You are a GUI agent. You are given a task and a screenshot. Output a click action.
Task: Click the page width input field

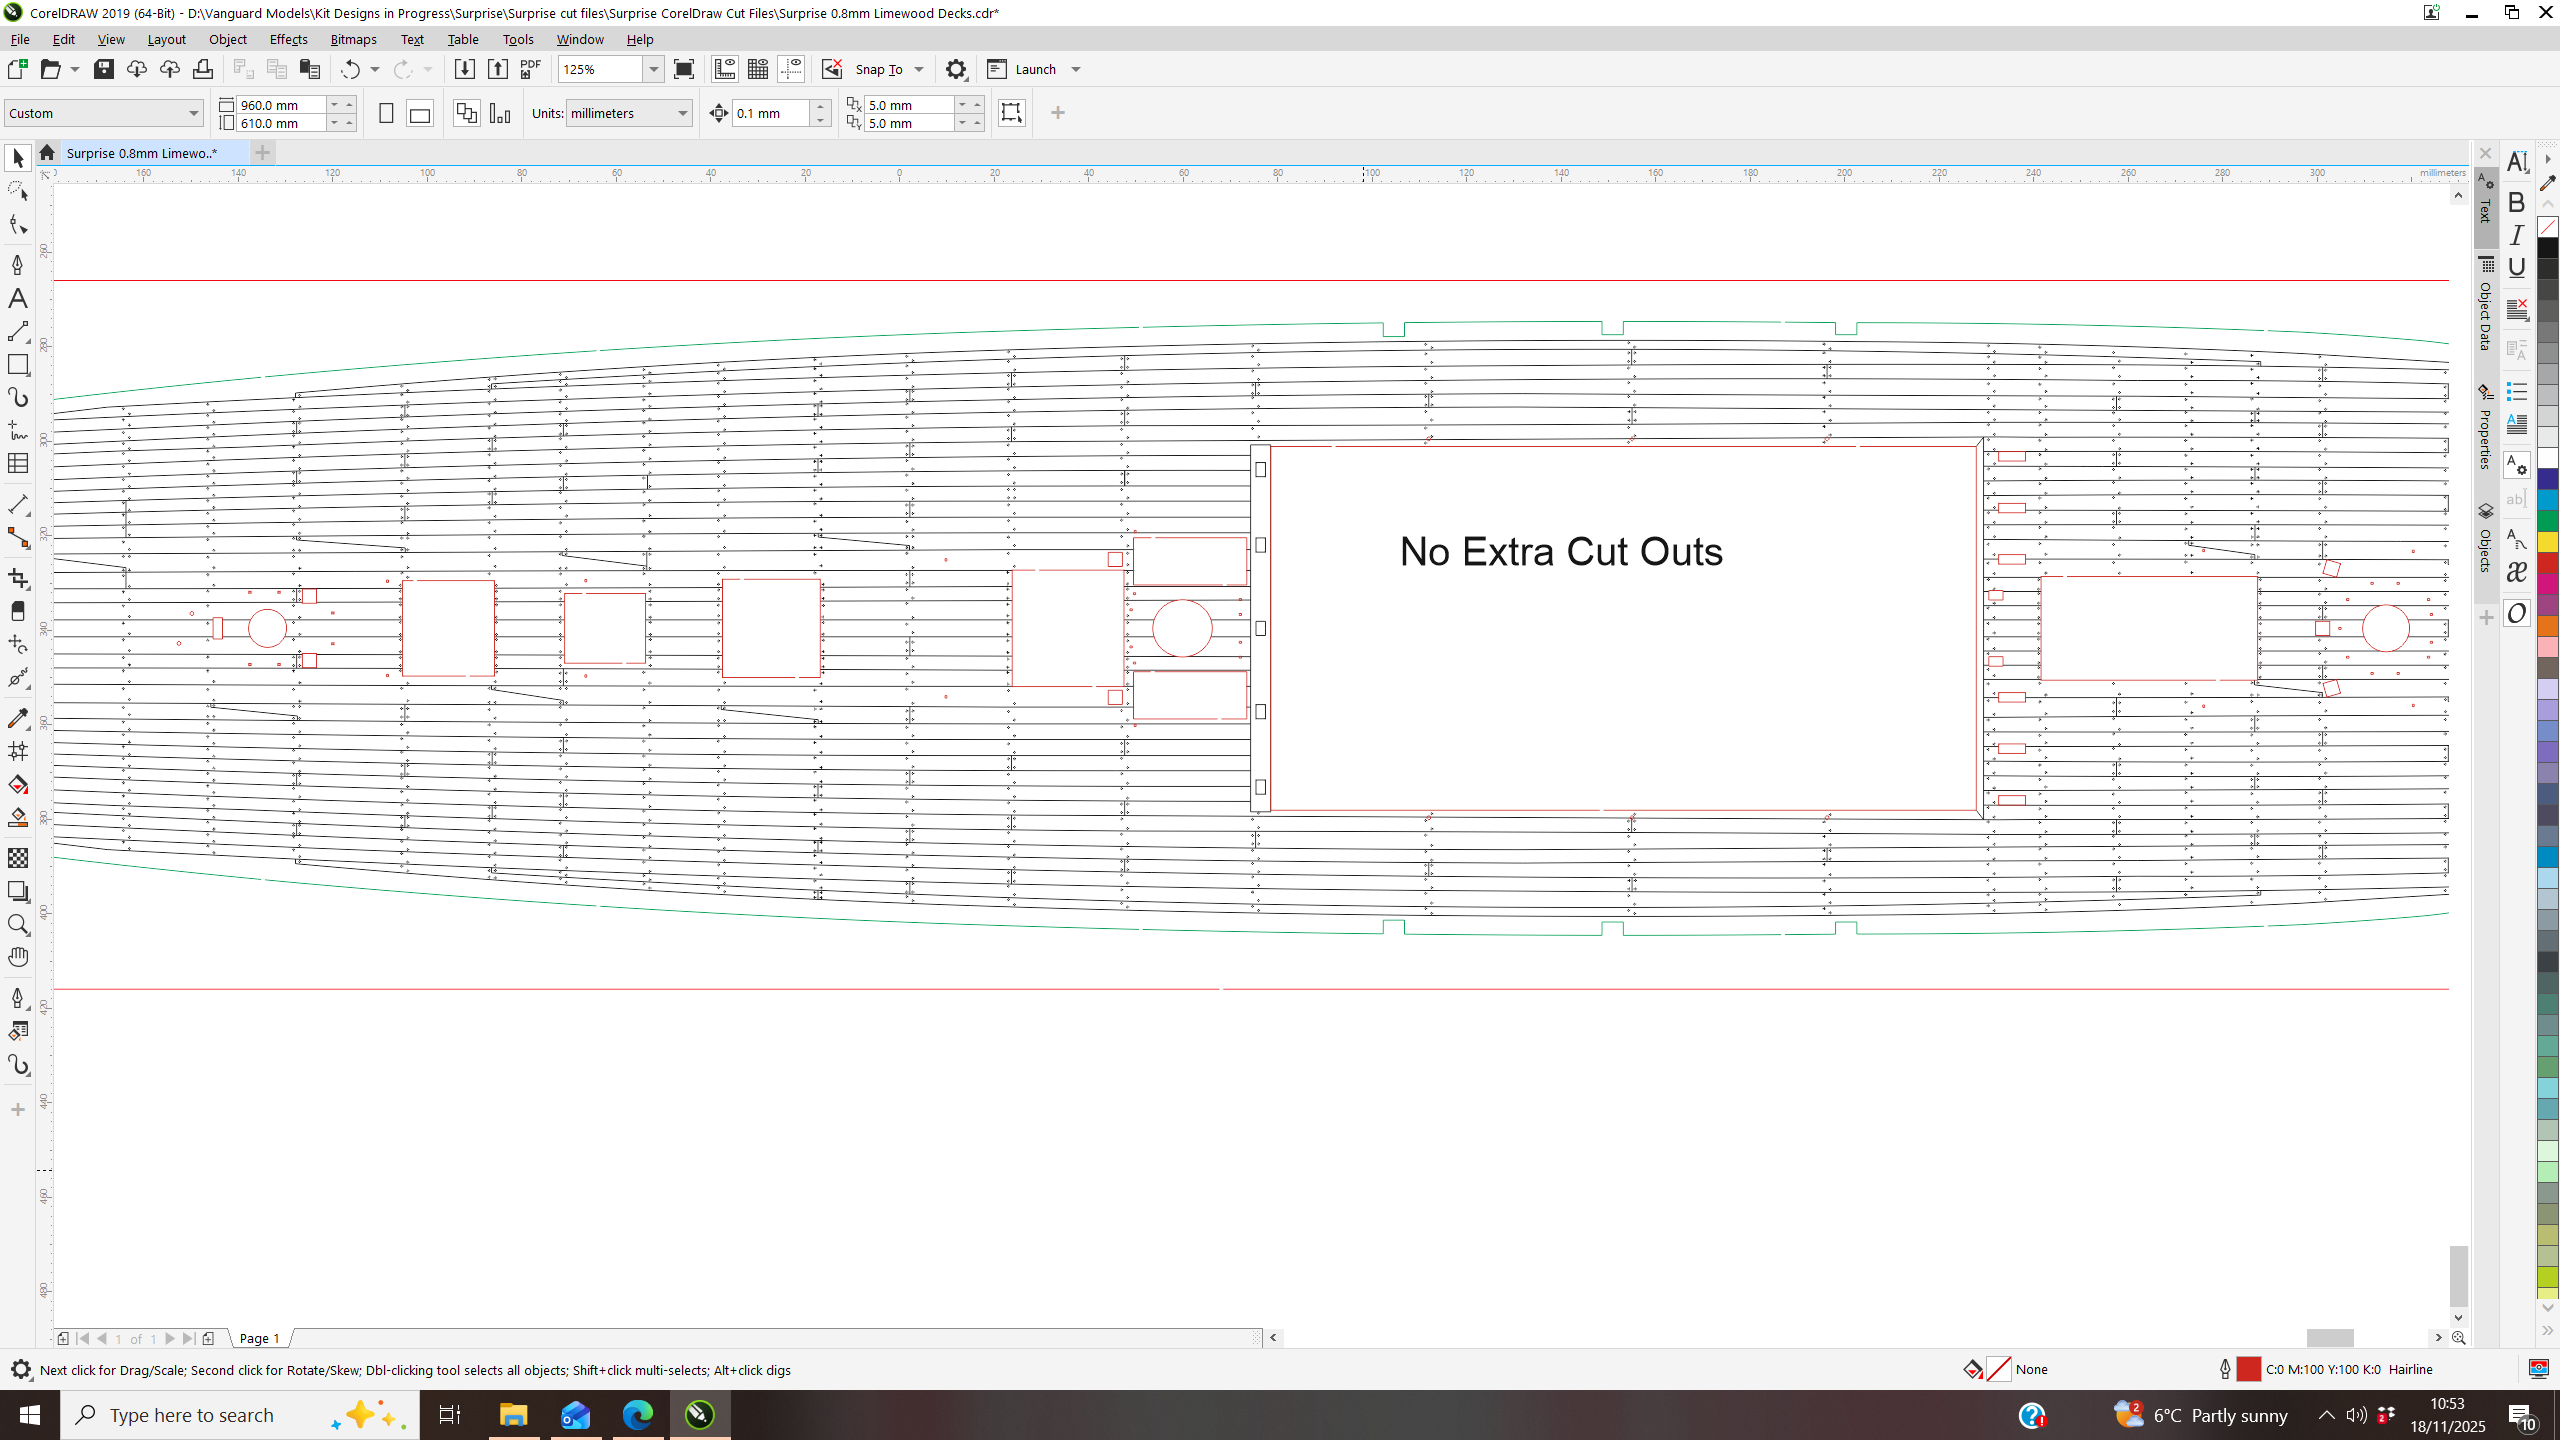(280, 105)
